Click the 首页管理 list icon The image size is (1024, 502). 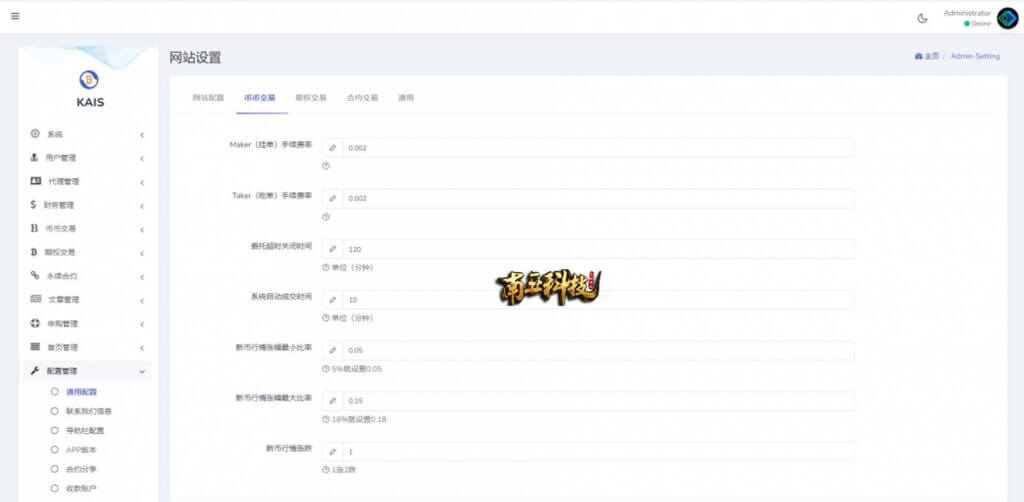(35, 347)
